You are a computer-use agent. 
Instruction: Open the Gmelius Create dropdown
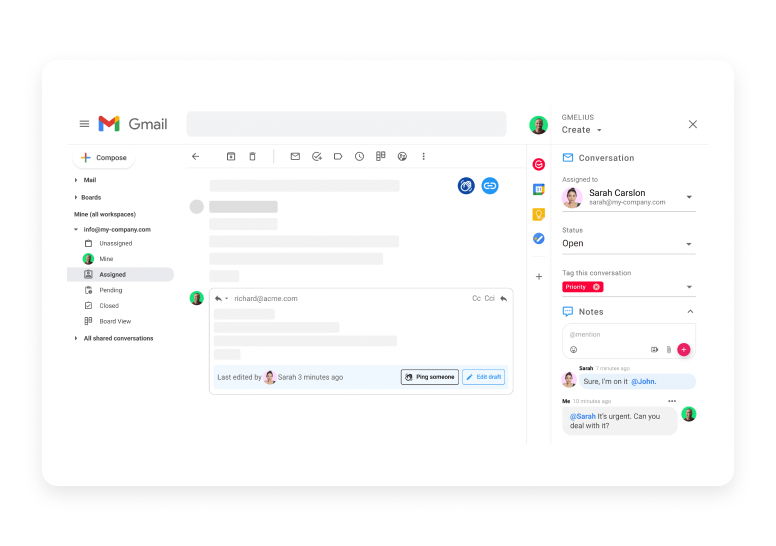(599, 130)
